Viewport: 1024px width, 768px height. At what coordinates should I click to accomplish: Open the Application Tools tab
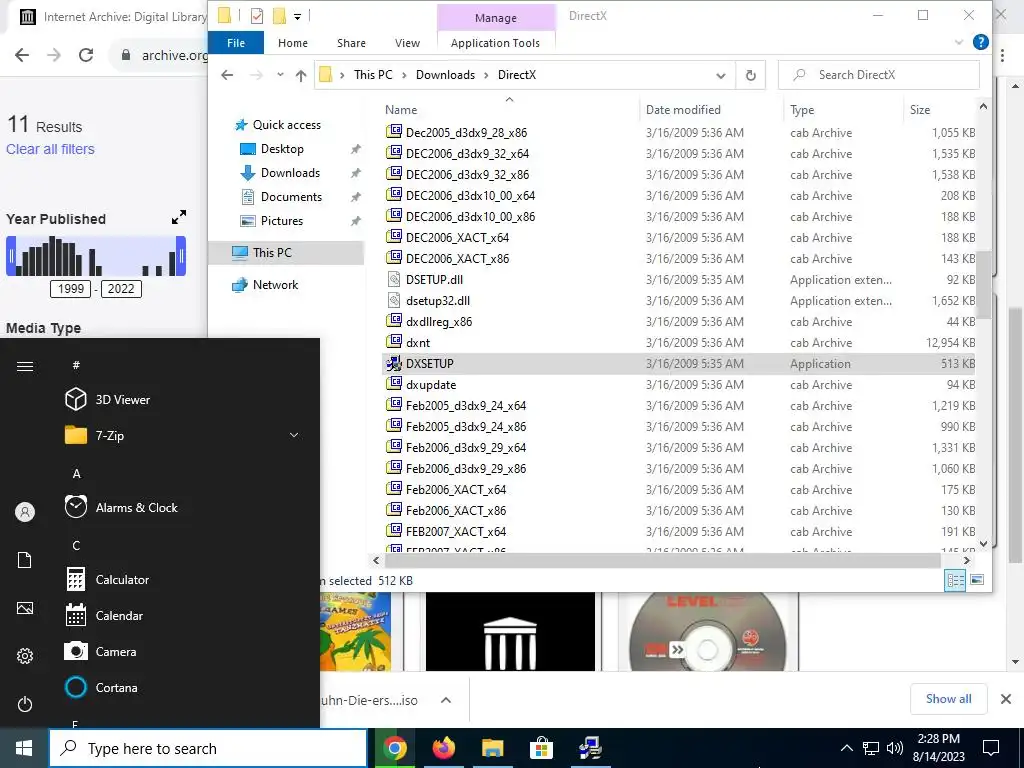pos(495,43)
